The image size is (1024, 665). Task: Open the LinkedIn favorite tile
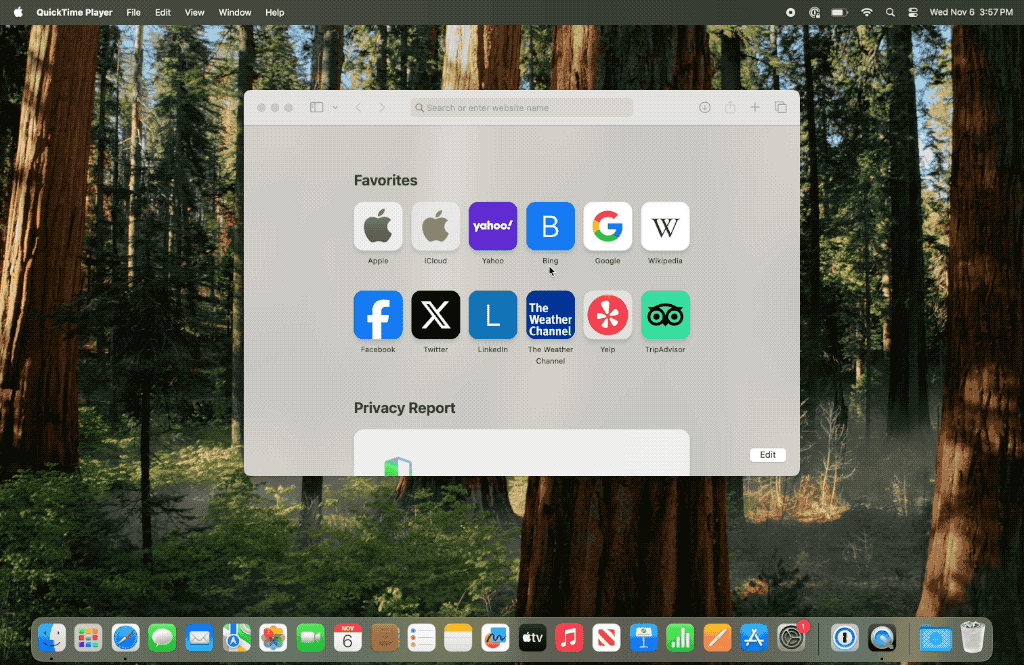pos(493,315)
